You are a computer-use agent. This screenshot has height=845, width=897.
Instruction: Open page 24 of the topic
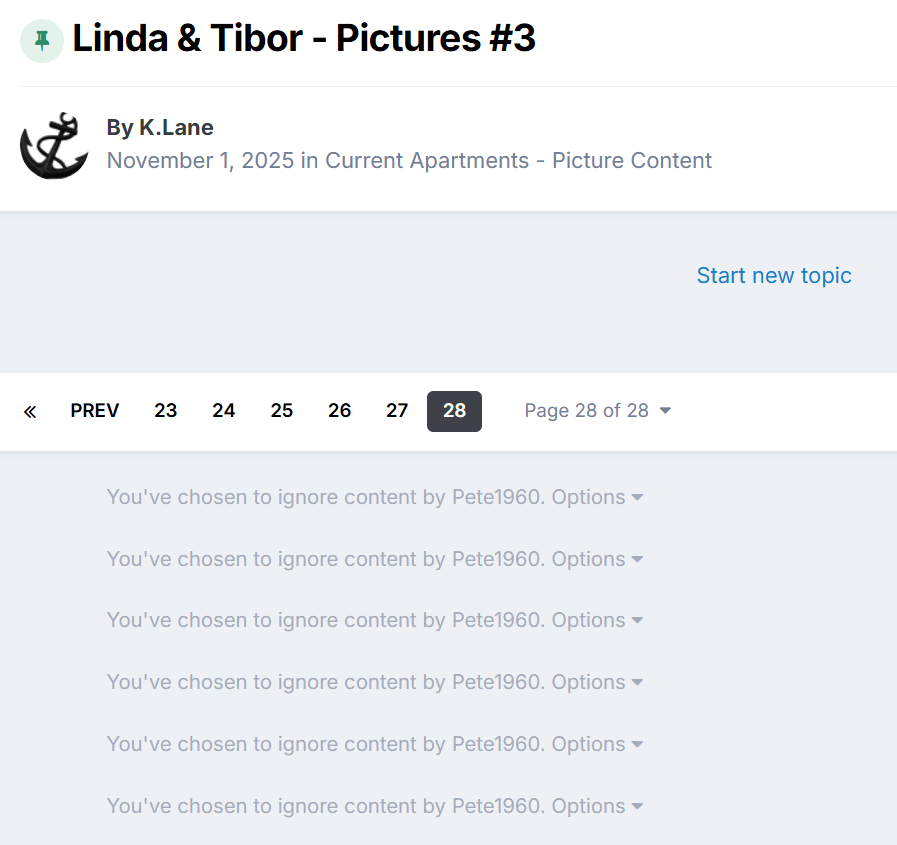(x=224, y=411)
